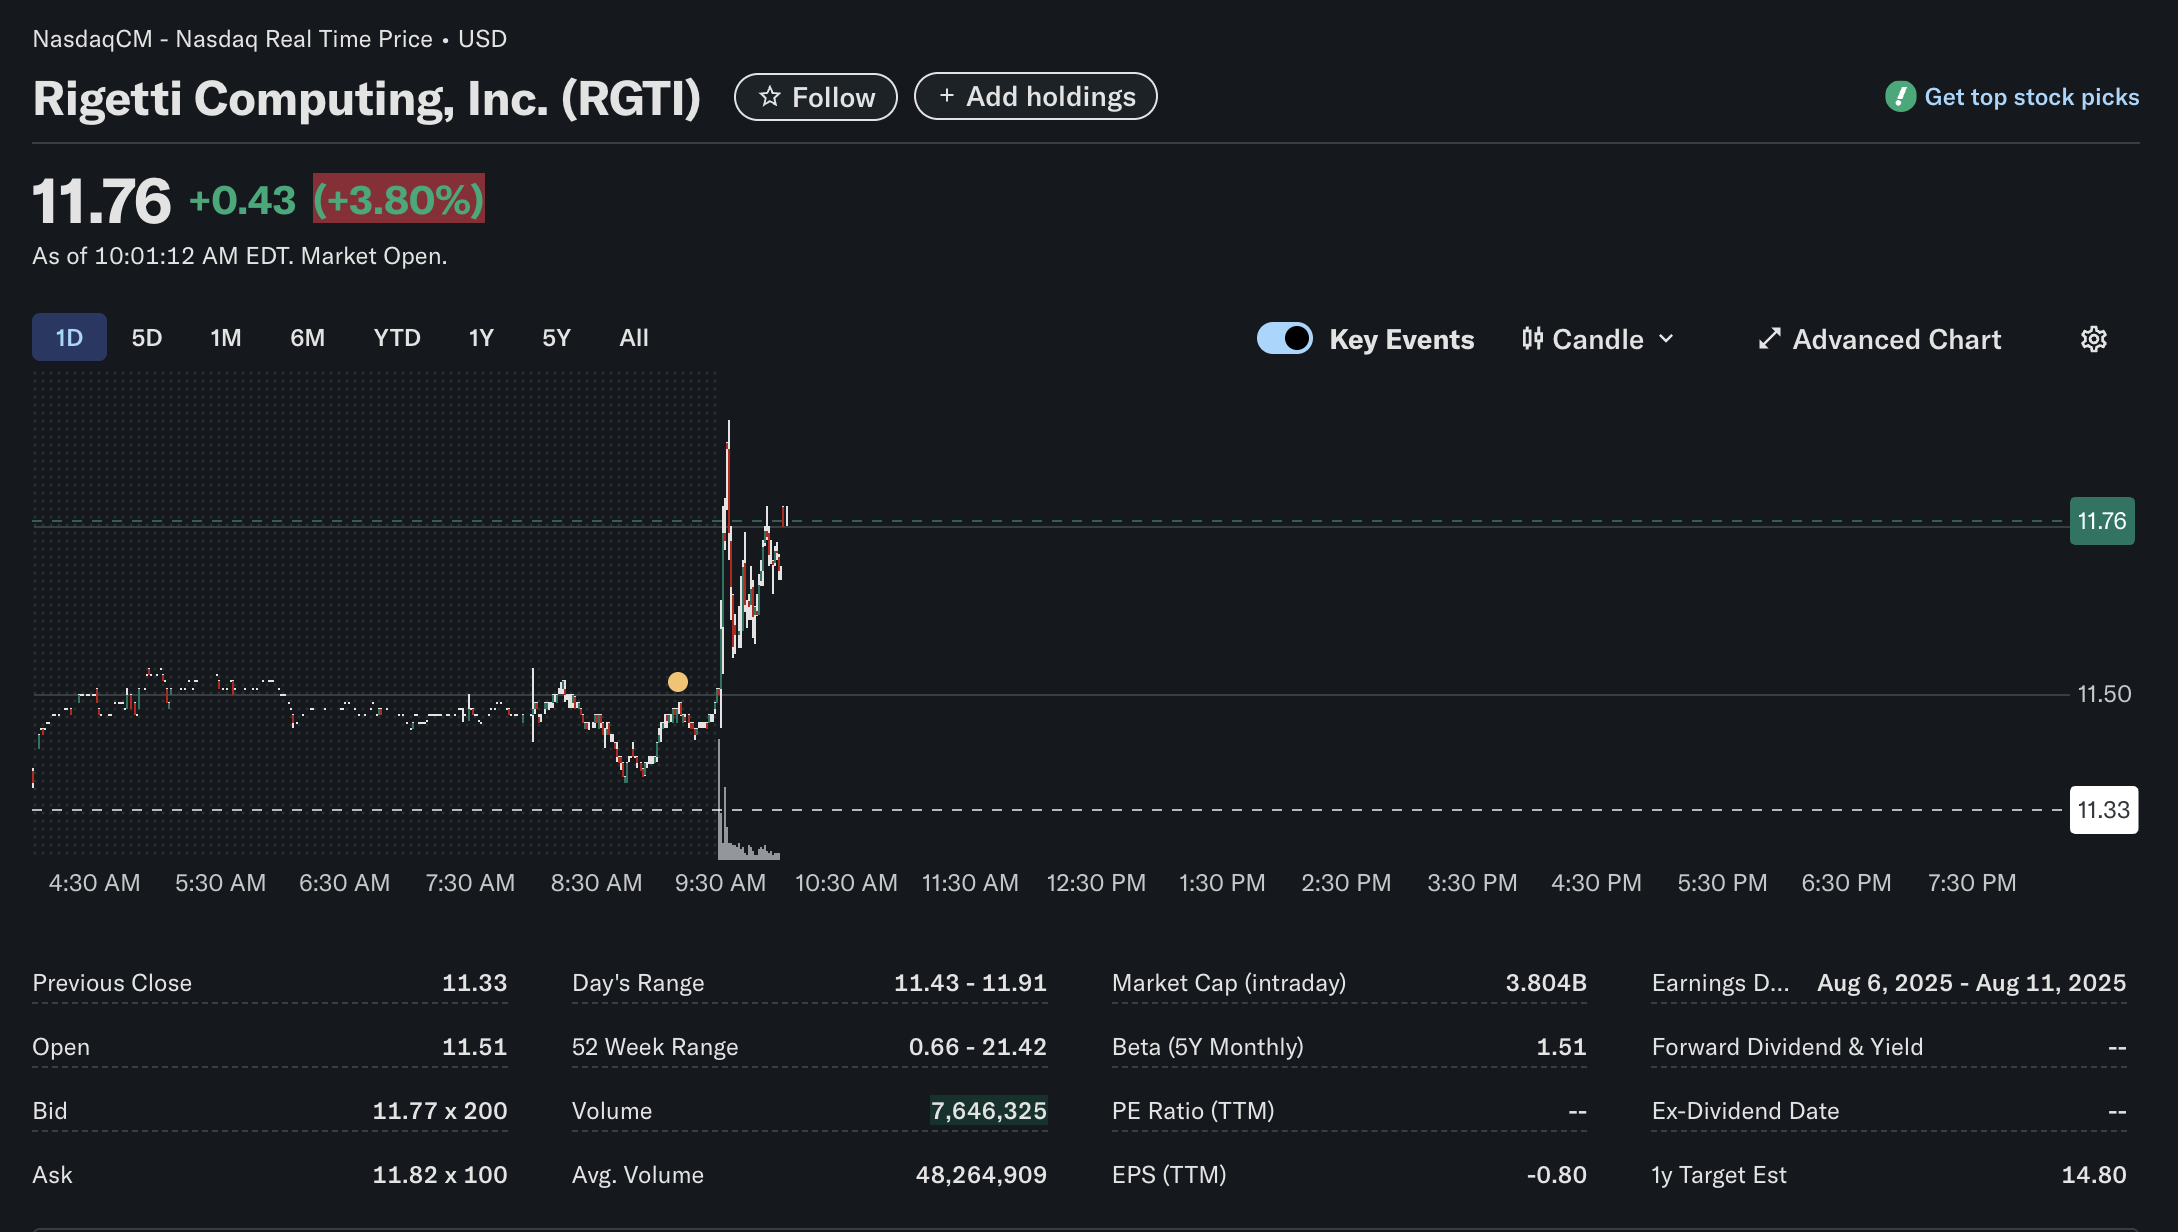Click the green badge icon beside stock picks
The width and height of the screenshot is (2178, 1232).
click(1900, 97)
